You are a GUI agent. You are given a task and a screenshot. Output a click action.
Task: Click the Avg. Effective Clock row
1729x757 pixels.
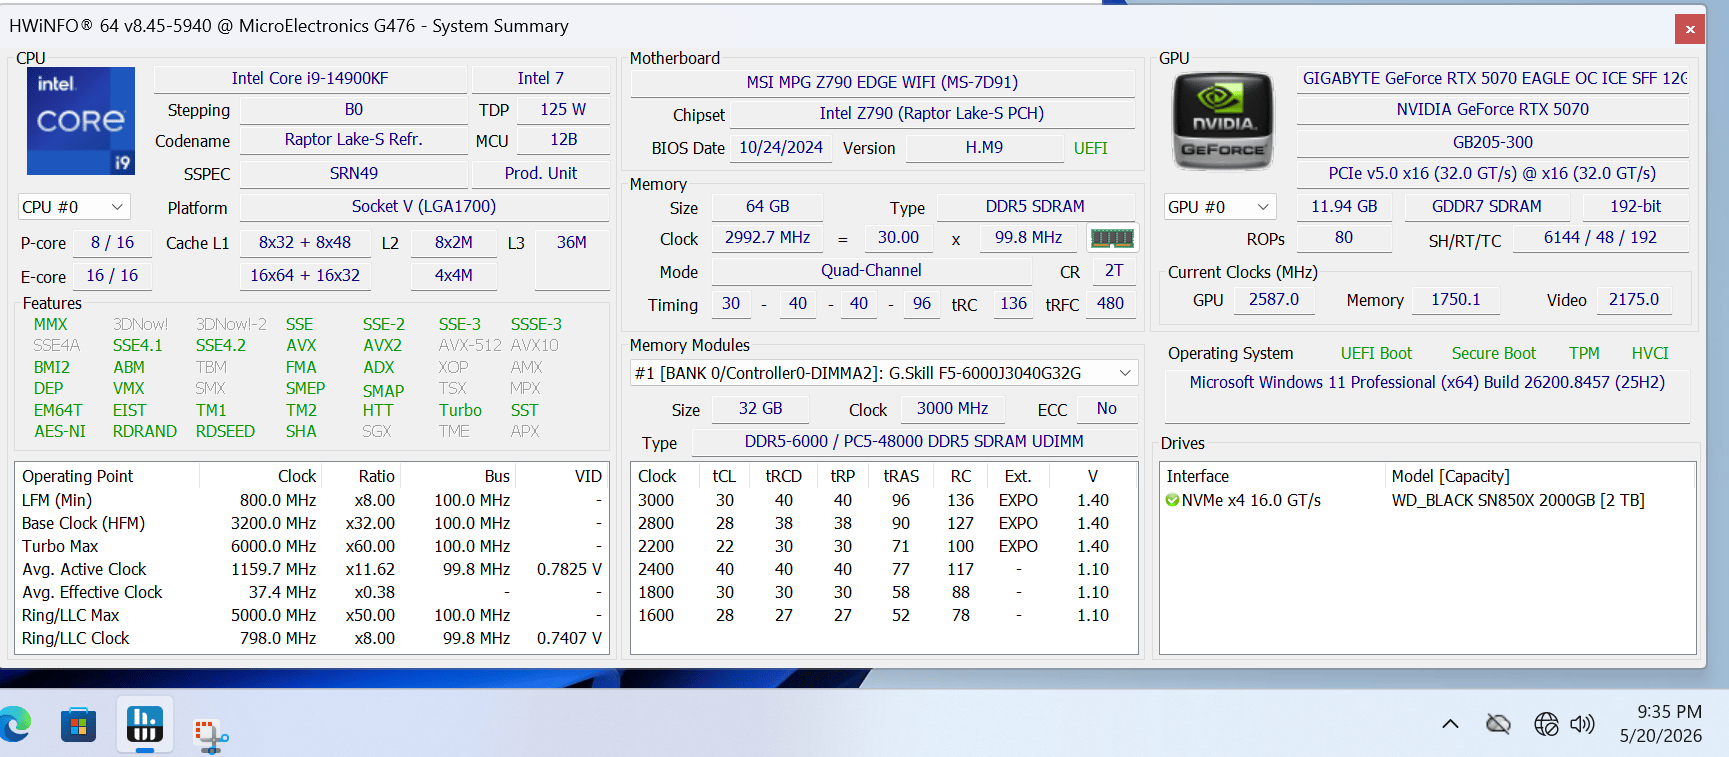tap(311, 592)
